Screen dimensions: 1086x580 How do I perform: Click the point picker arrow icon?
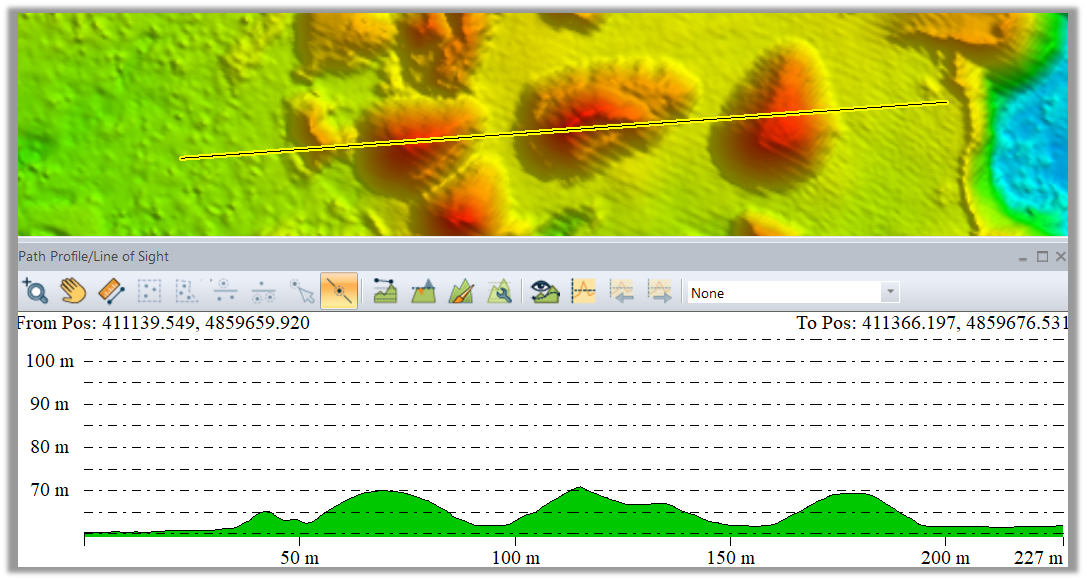(x=301, y=291)
